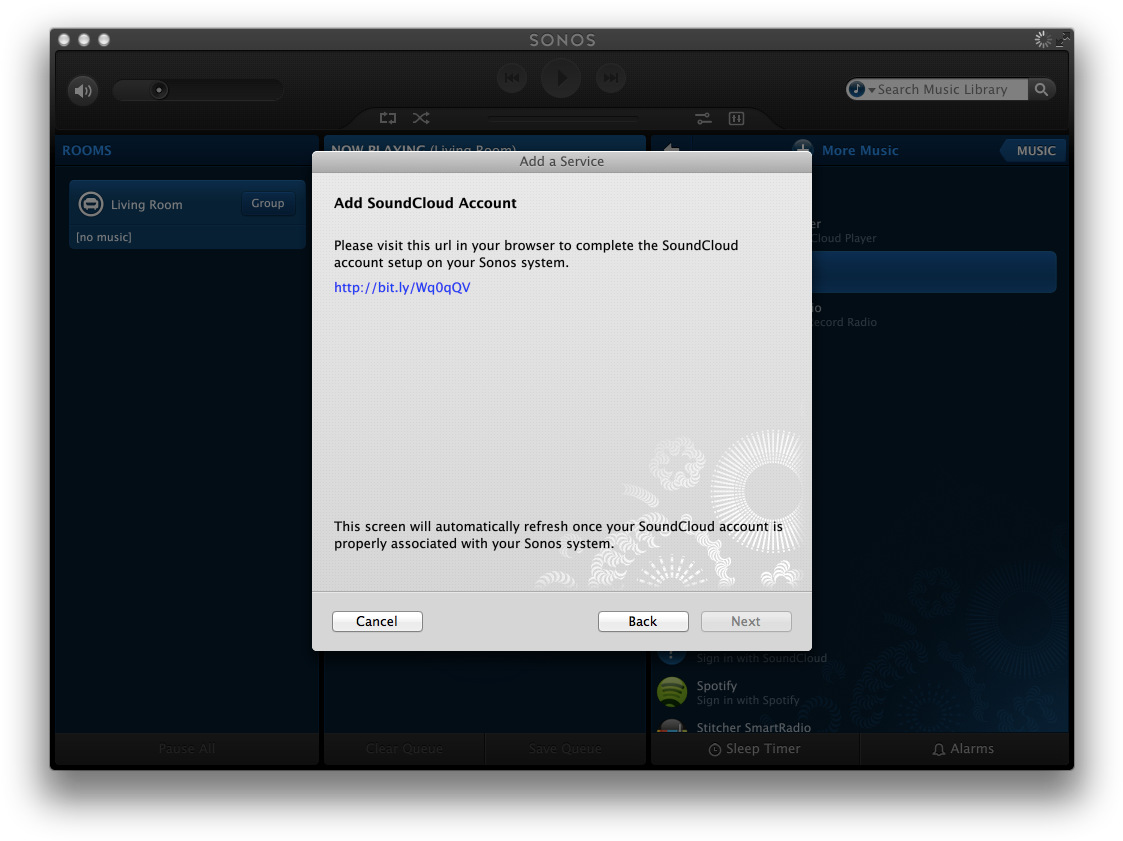Viewport: 1123px width, 841px height.
Task: Click Sign in with Spotify text
Action: click(x=748, y=700)
